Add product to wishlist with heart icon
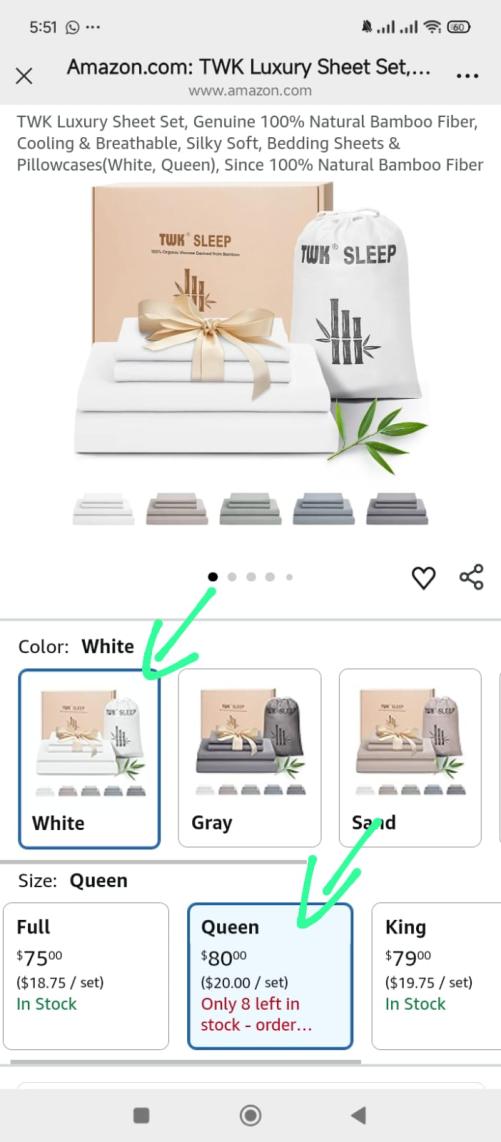The height and width of the screenshot is (1142, 501). coord(424,578)
